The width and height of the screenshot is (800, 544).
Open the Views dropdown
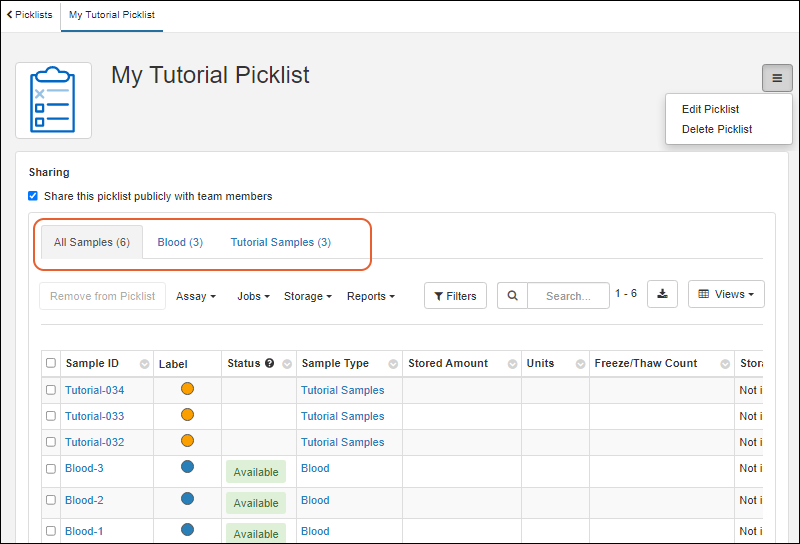(x=726, y=294)
